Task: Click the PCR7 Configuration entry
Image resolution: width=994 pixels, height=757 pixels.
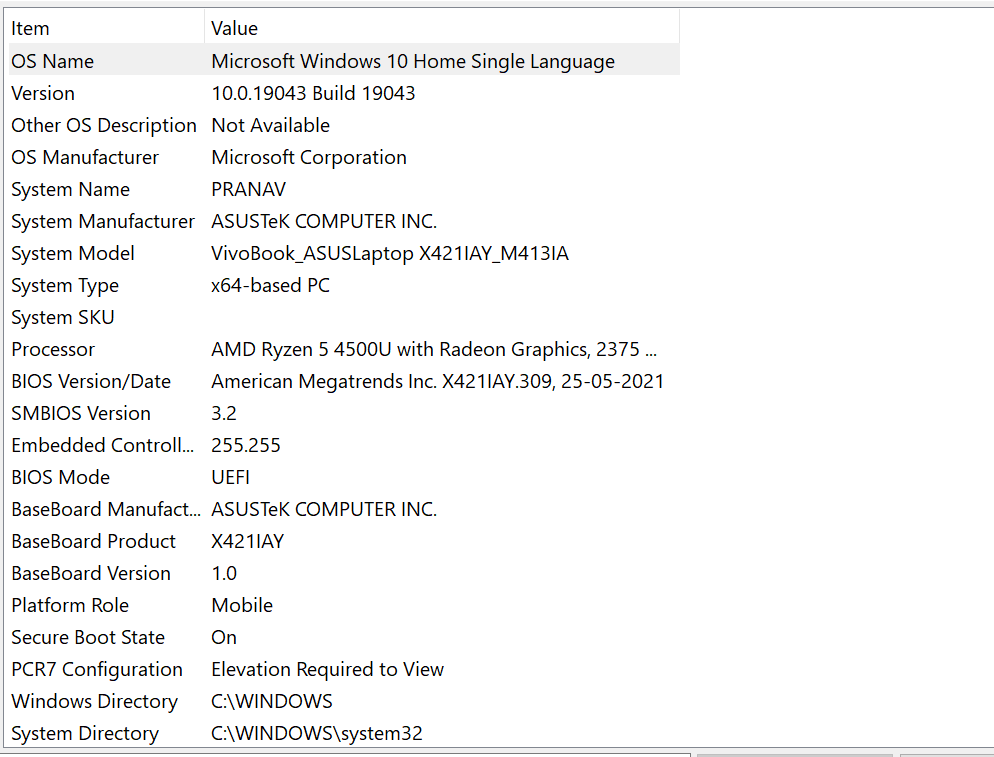Action: pyautogui.click(x=97, y=669)
